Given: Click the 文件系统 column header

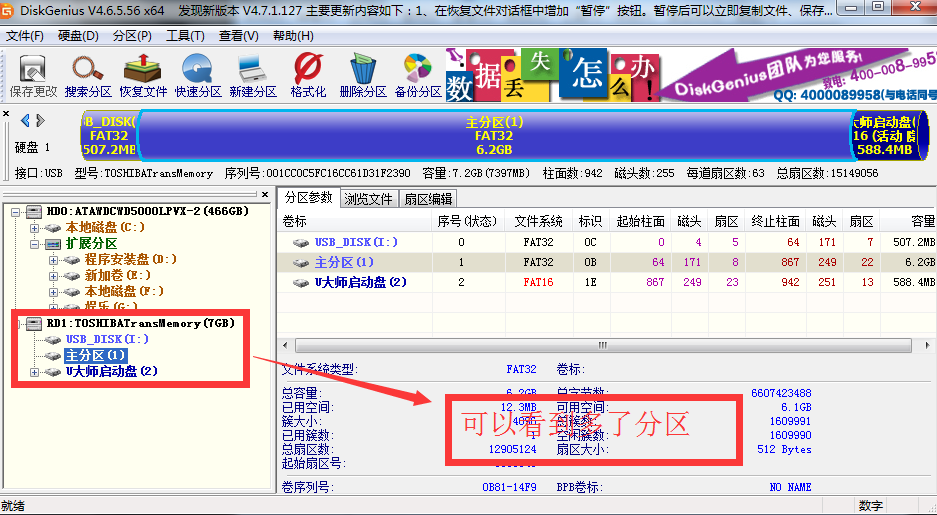Looking at the screenshot, I should coord(538,222).
